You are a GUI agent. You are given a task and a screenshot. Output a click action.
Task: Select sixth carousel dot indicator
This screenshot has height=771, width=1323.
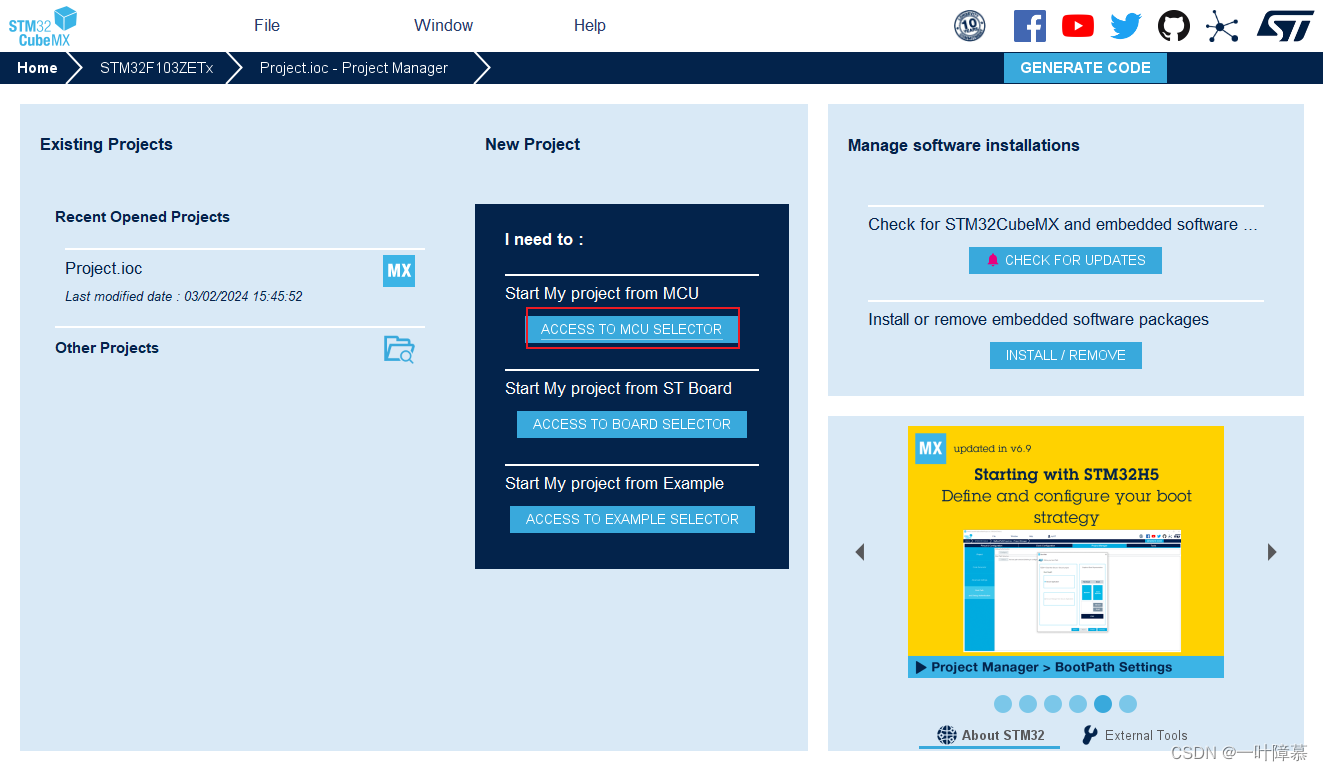tap(1128, 704)
